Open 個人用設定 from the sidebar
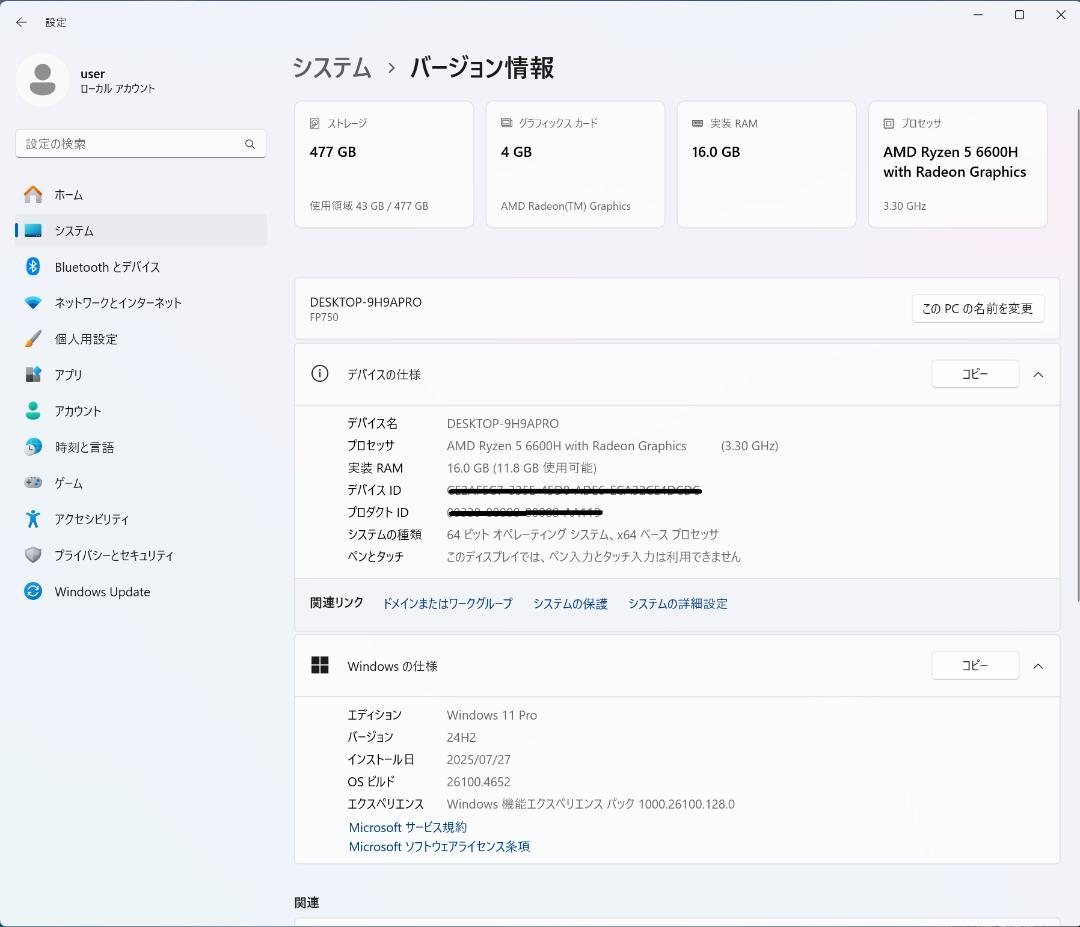The width and height of the screenshot is (1080, 927). pyautogui.click(x=87, y=338)
